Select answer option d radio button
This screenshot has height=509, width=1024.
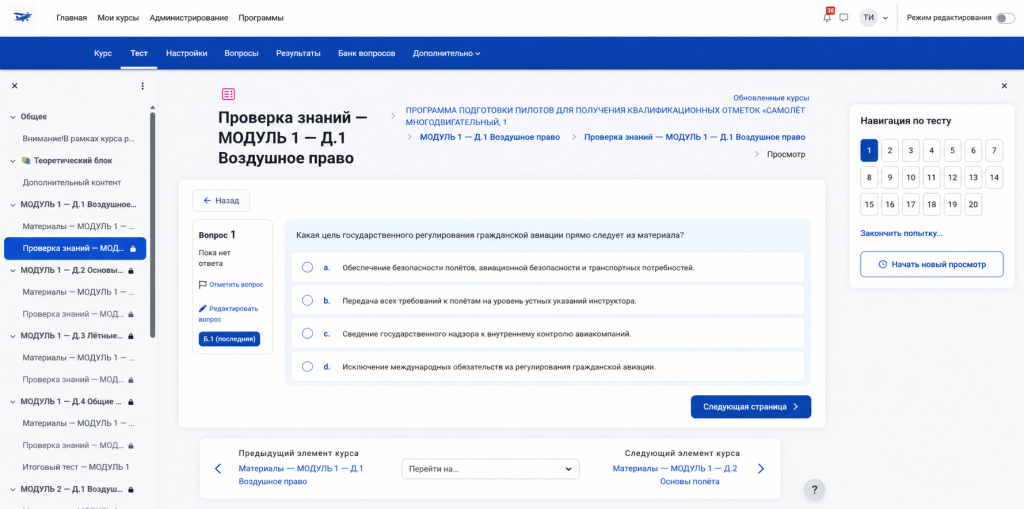(x=308, y=367)
